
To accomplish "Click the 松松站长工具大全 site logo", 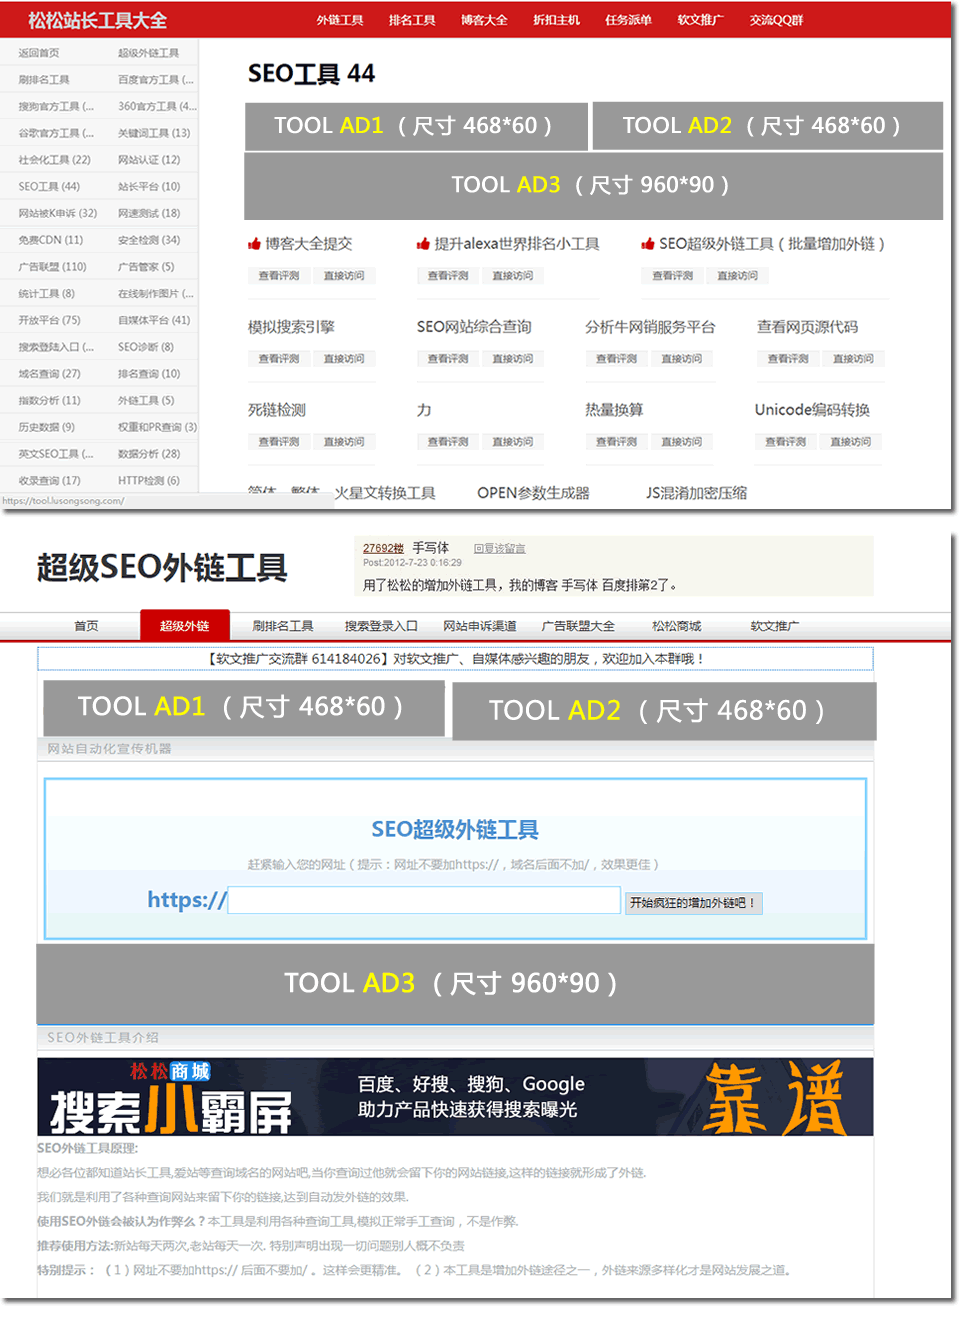I will tap(97, 20).
